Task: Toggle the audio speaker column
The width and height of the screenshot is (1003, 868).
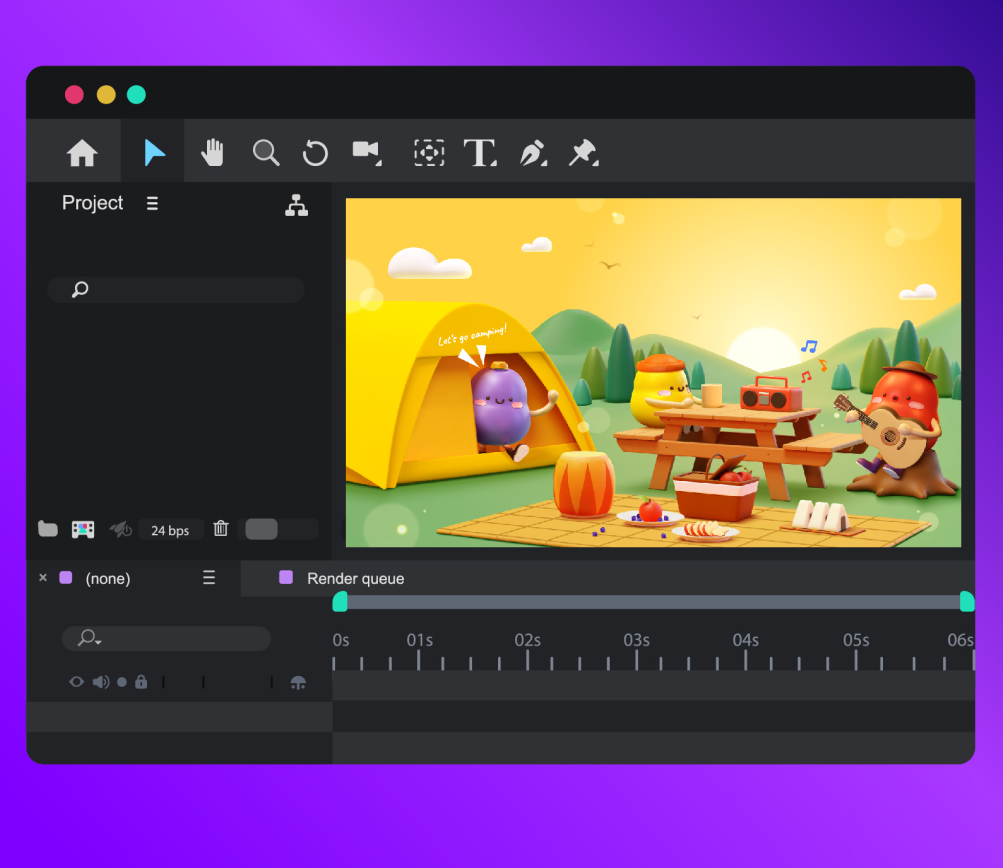Action: click(x=100, y=682)
